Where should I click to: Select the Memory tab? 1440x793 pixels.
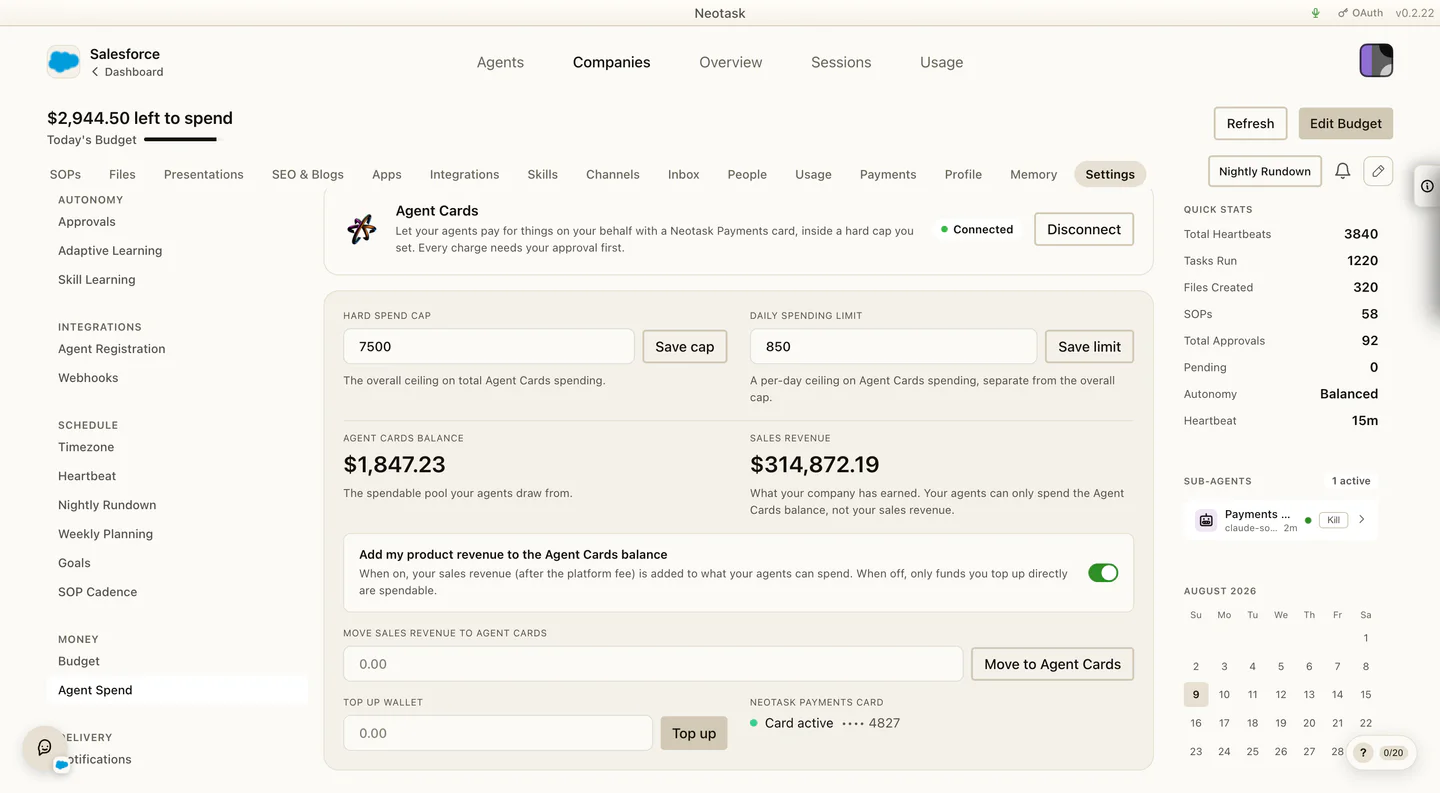click(1033, 174)
